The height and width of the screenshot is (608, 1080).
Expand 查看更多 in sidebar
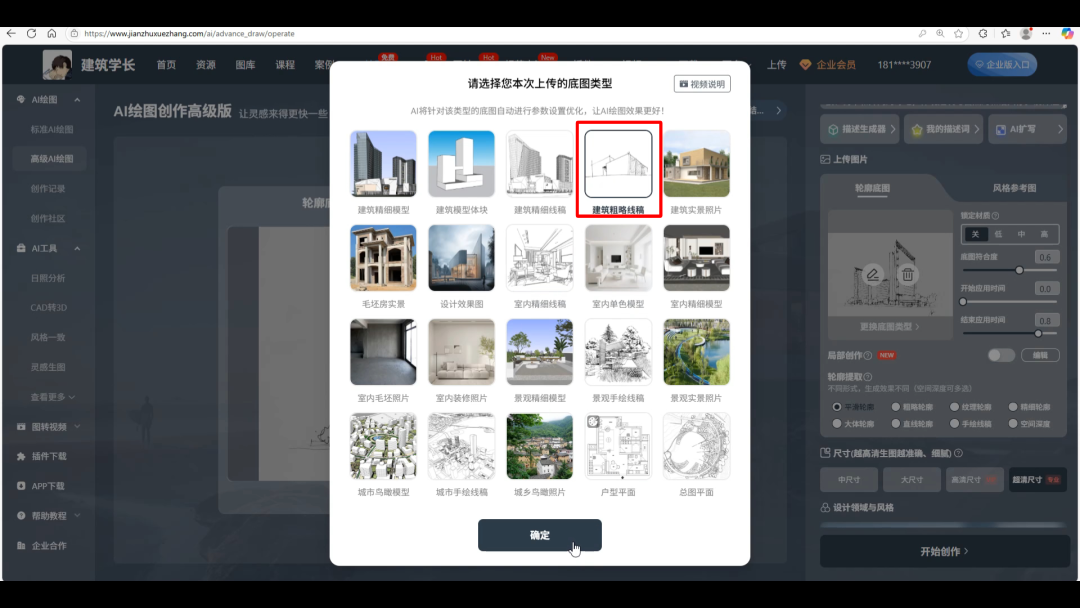[x=52, y=397]
